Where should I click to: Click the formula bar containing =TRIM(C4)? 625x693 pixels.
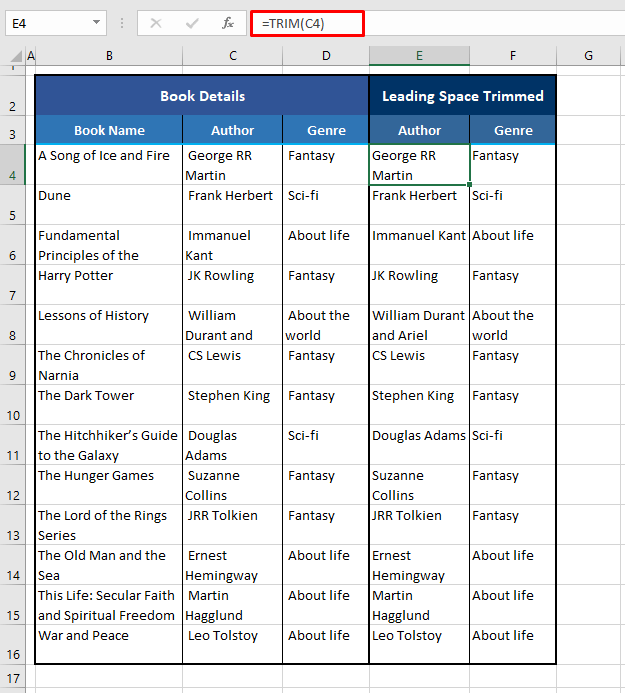[450, 22]
